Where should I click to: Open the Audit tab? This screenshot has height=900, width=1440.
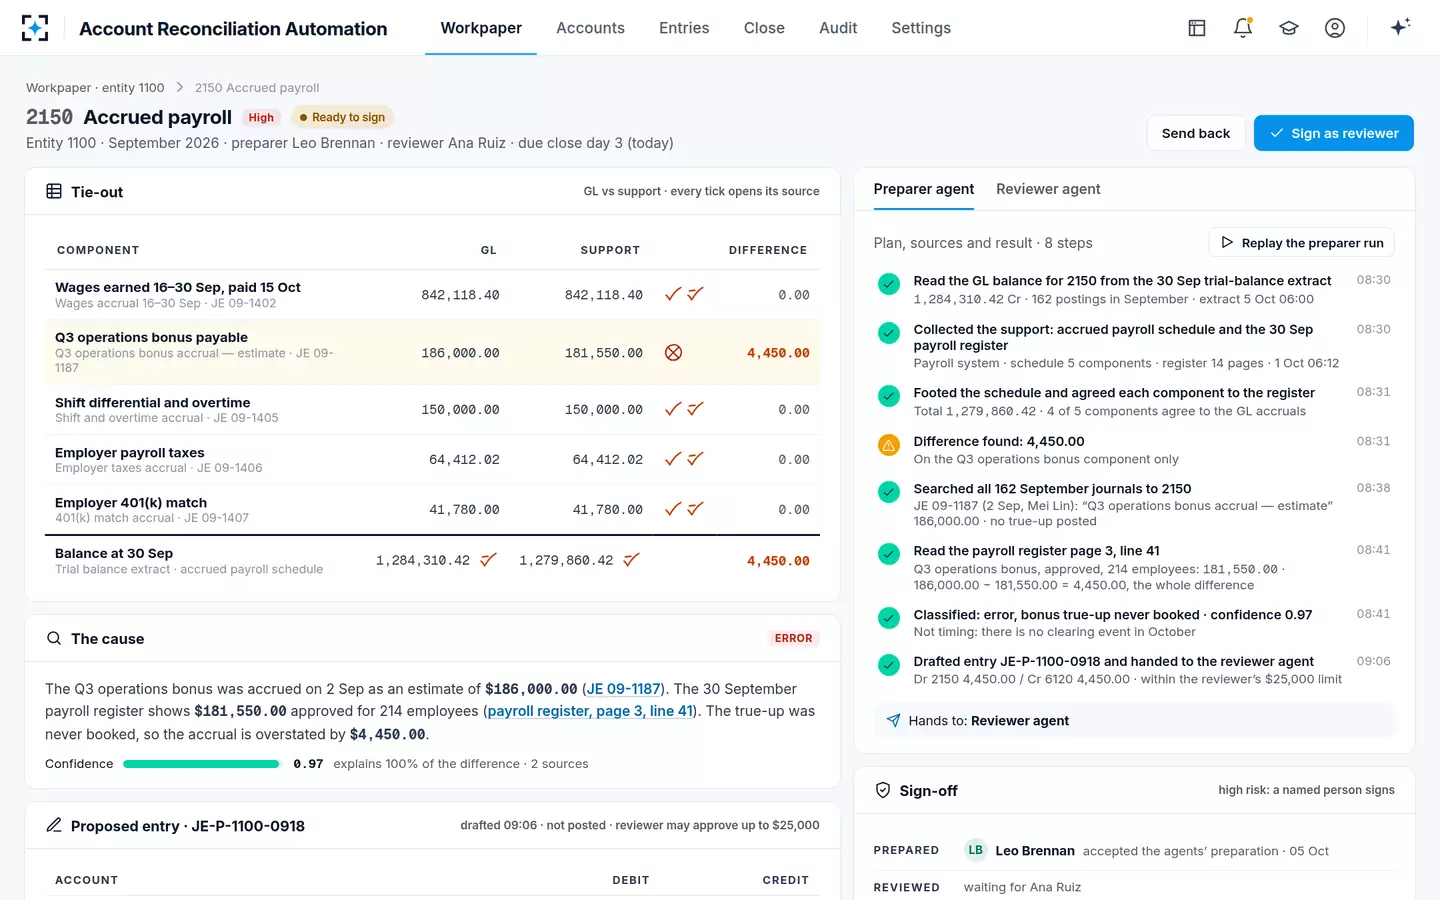tap(838, 28)
